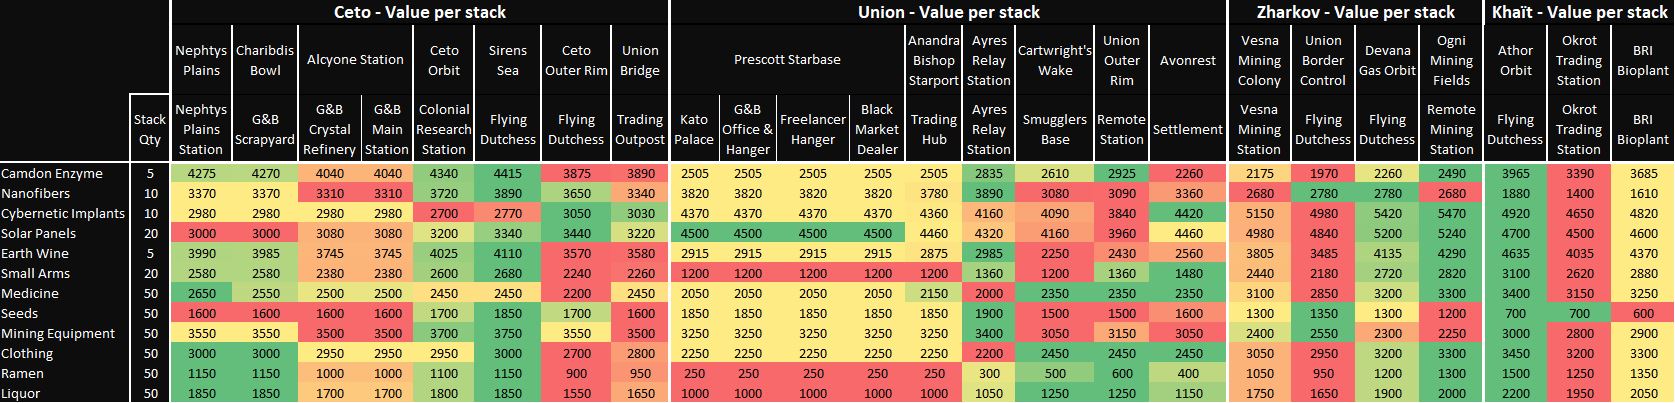The height and width of the screenshot is (403, 1675).
Task: Select the 'Union - Value per stack' header
Action: (x=948, y=12)
